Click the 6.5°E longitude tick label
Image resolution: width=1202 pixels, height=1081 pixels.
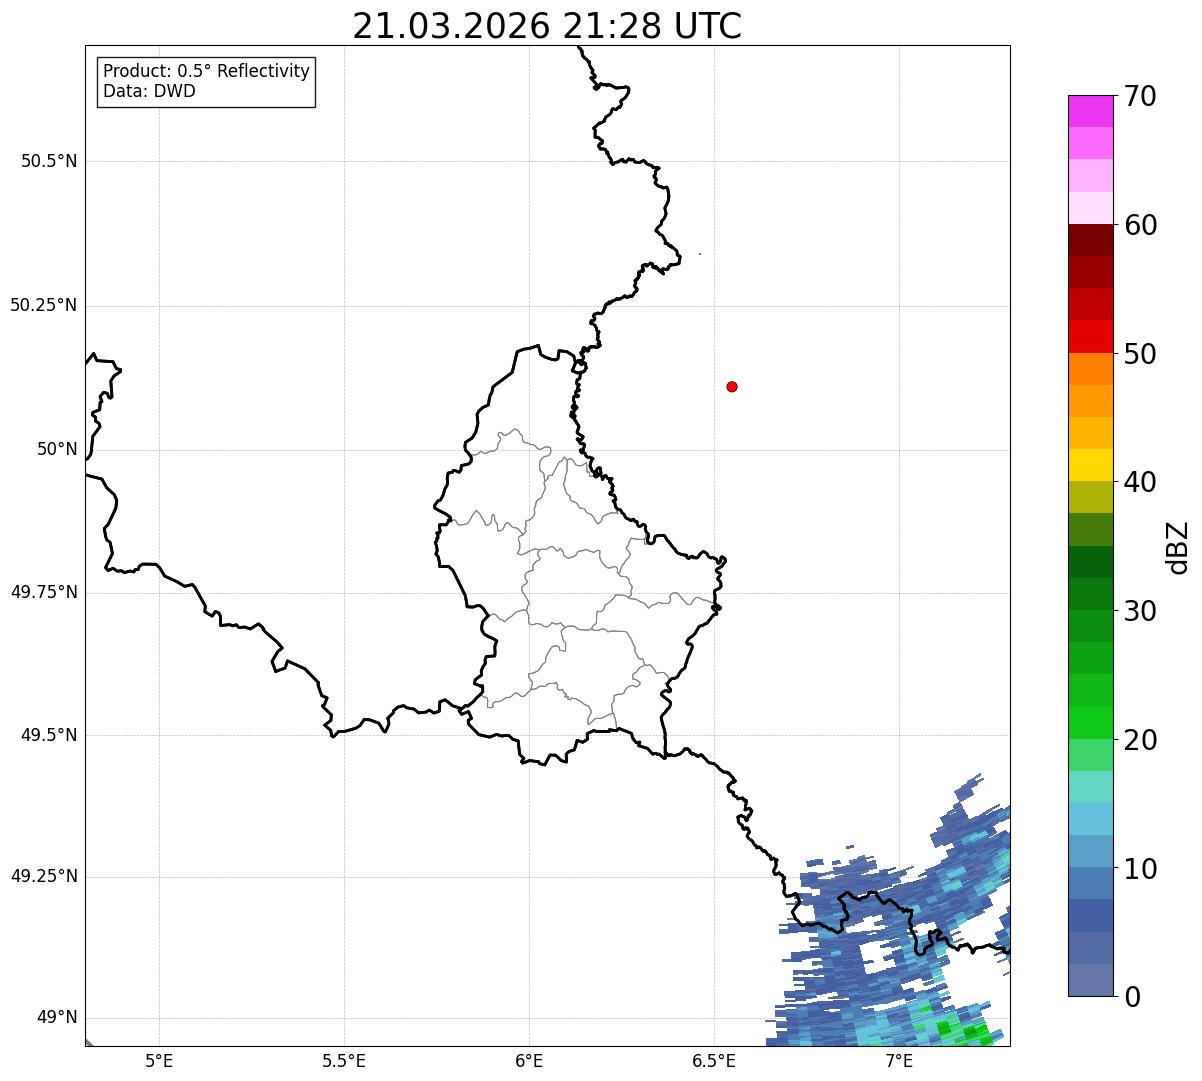(x=714, y=1060)
